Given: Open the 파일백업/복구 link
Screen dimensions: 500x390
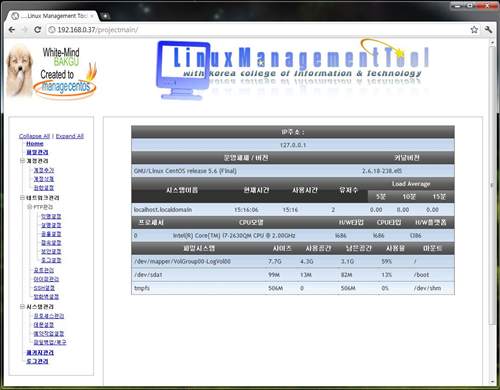Looking at the screenshot, I should click(x=50, y=342).
